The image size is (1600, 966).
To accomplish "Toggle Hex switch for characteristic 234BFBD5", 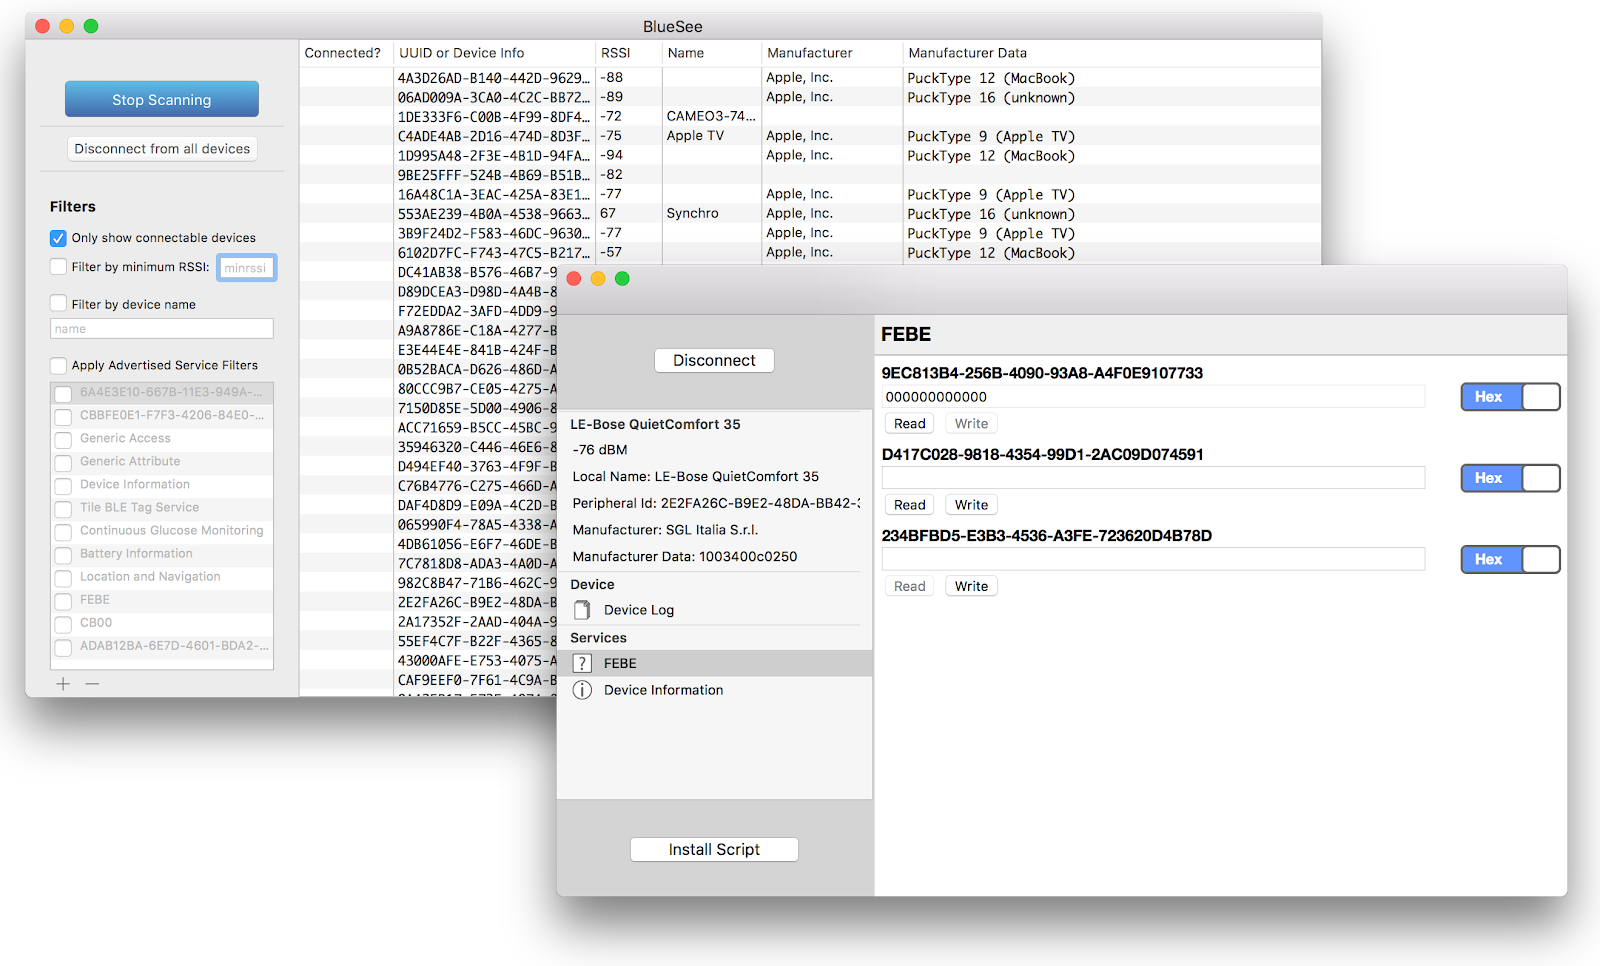I will pyautogui.click(x=1510, y=559).
